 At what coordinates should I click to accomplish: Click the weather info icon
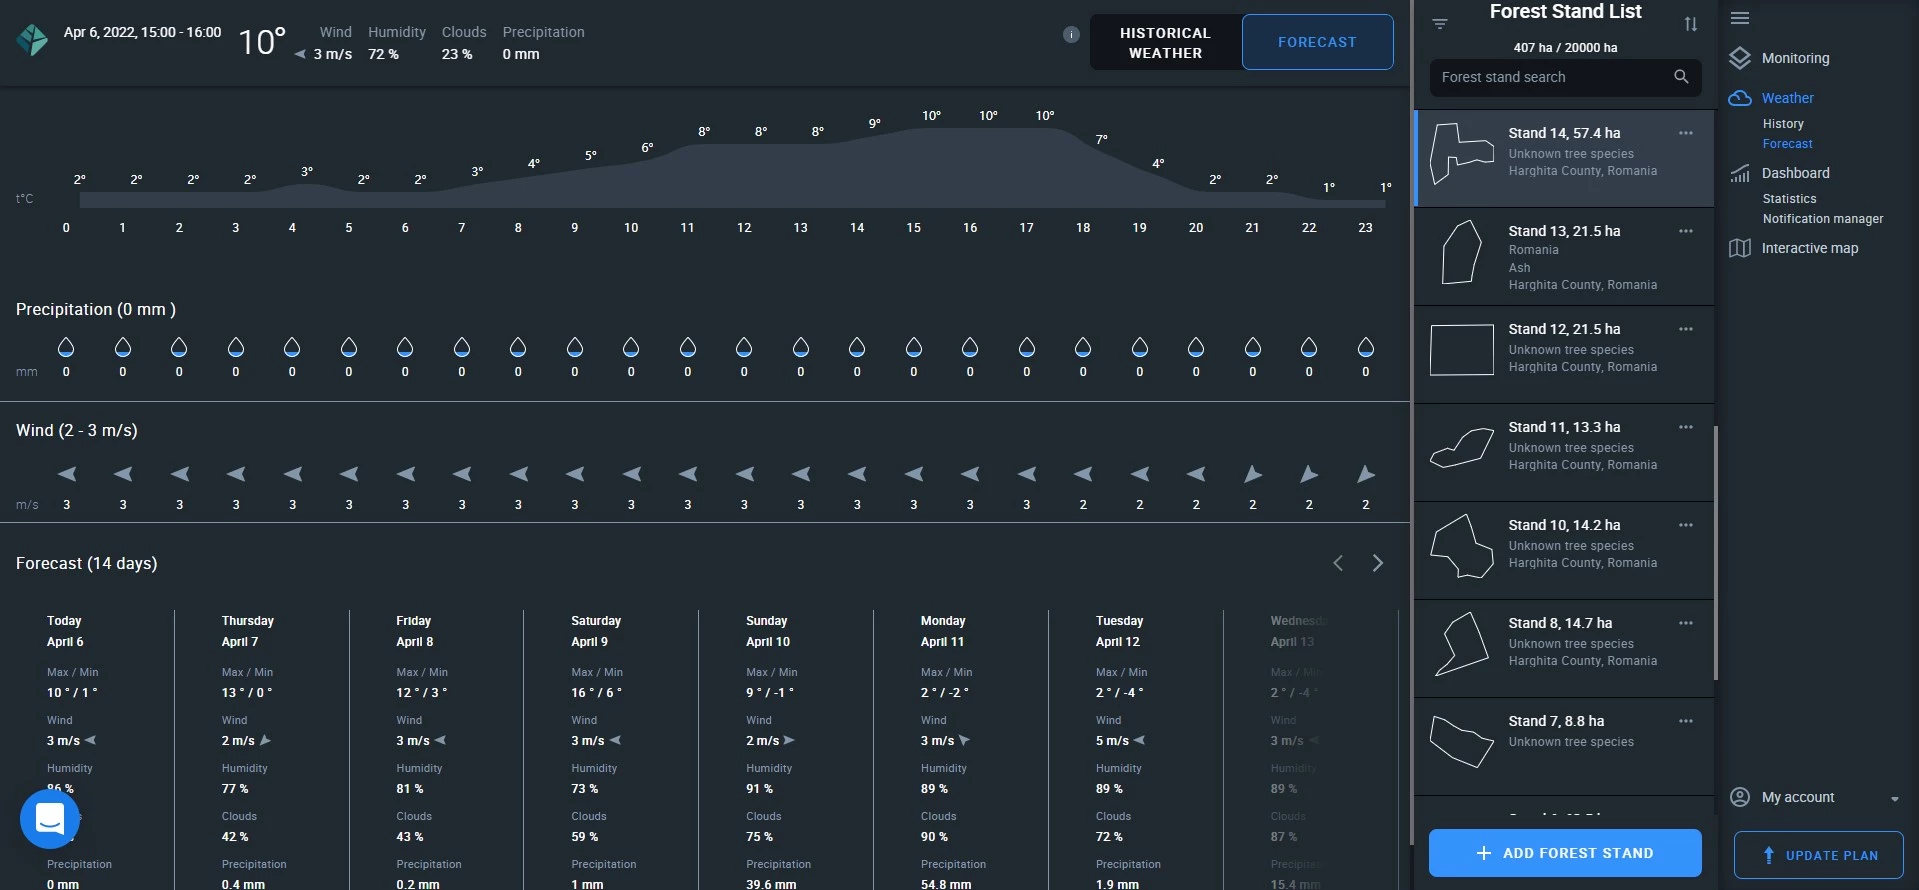pyautogui.click(x=1071, y=35)
